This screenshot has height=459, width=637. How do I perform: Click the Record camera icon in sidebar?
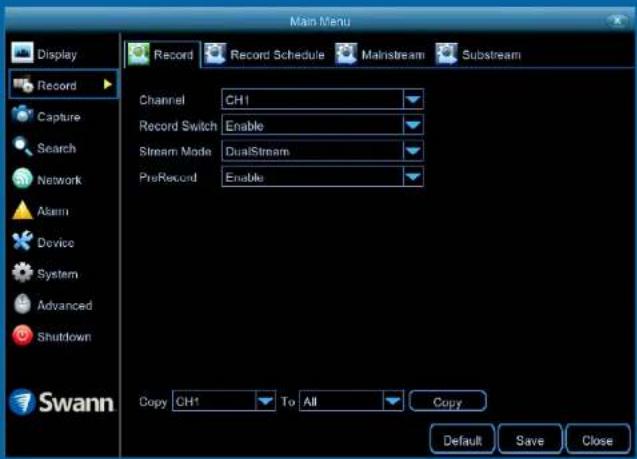pyautogui.click(x=23, y=84)
